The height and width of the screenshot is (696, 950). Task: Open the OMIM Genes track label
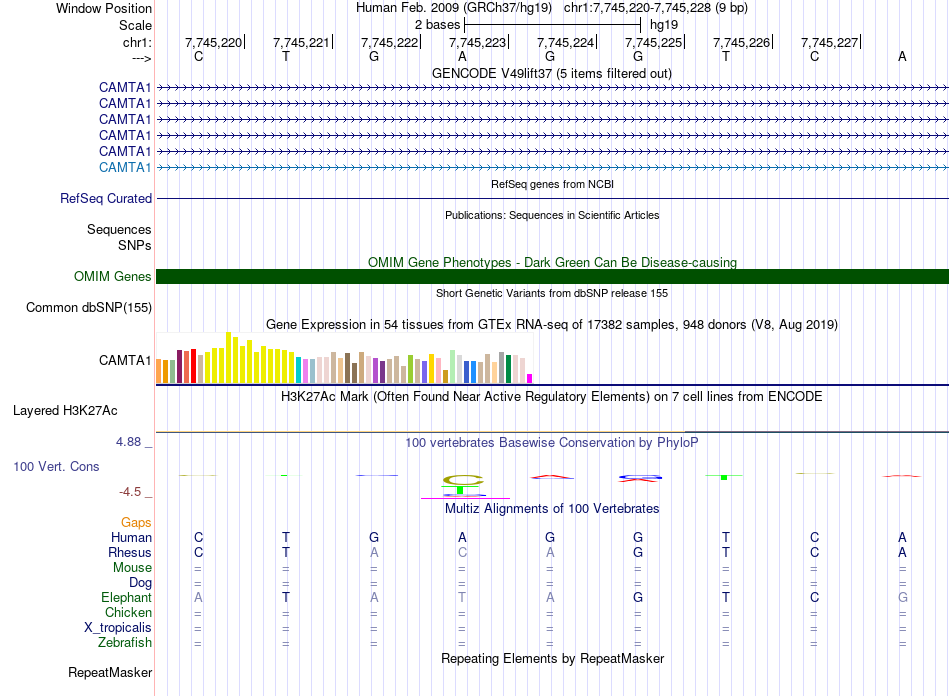coord(112,277)
